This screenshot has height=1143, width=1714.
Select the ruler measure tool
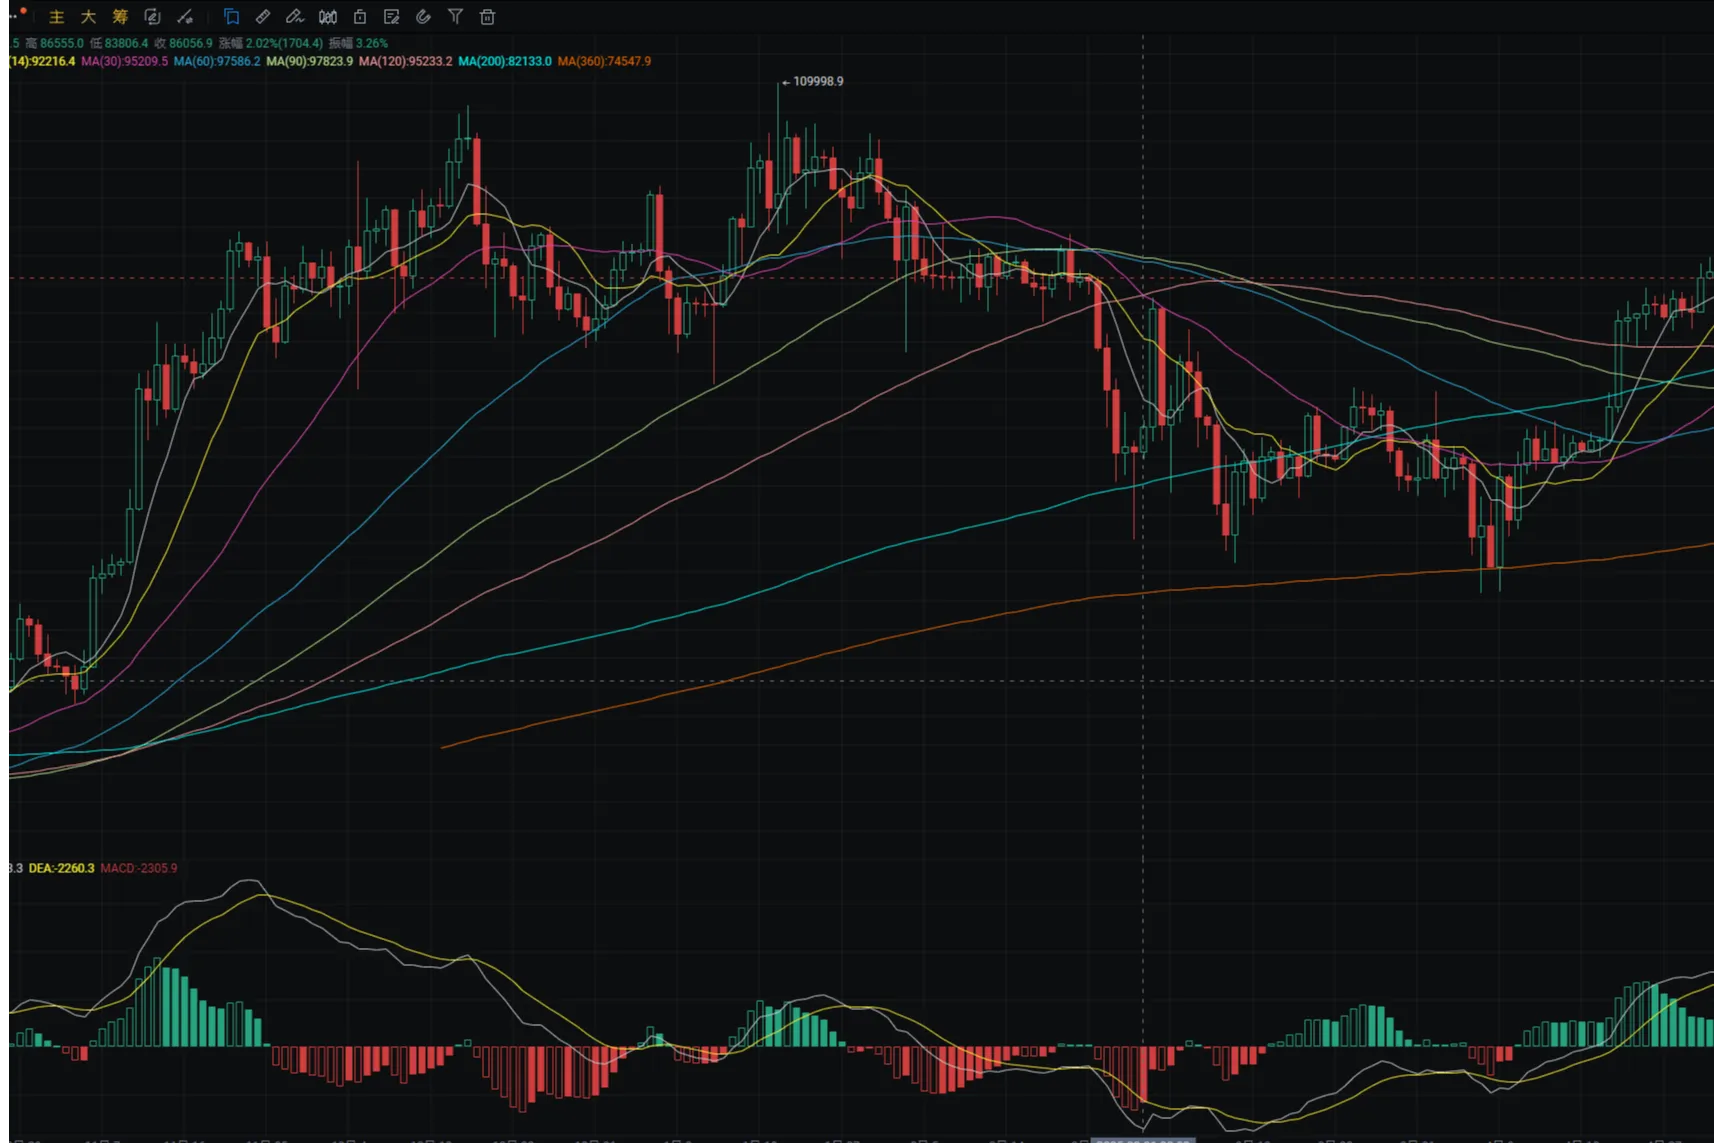click(263, 17)
